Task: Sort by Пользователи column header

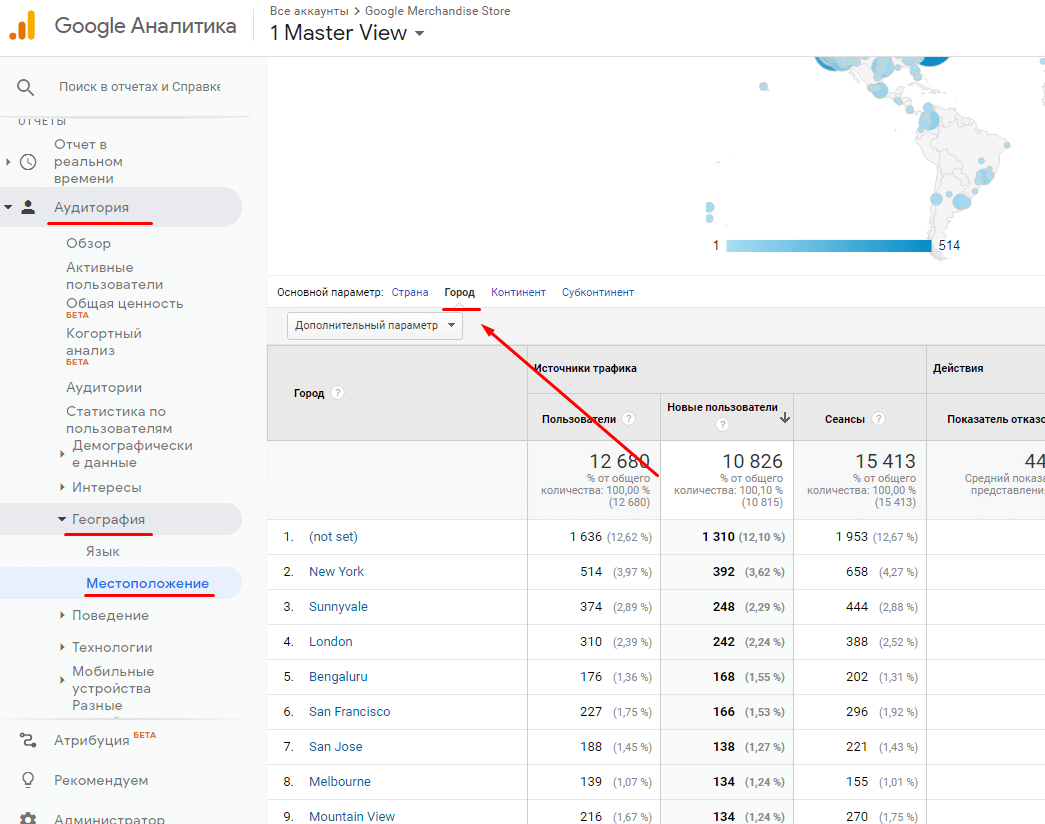Action: [x=578, y=419]
